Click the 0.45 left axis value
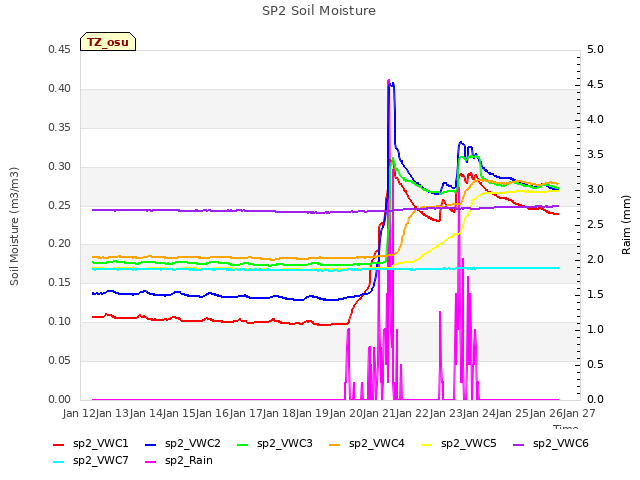The height and width of the screenshot is (480, 640). [59, 49]
